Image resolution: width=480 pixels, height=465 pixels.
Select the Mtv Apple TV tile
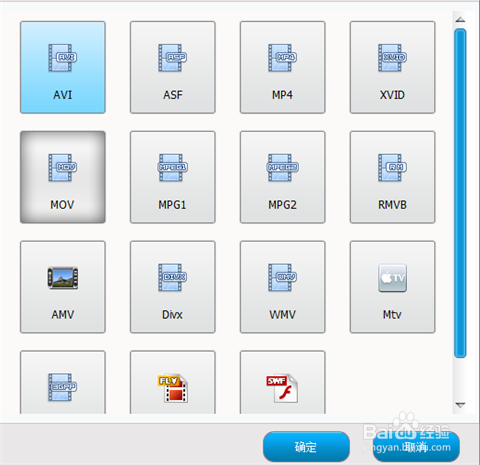click(392, 287)
